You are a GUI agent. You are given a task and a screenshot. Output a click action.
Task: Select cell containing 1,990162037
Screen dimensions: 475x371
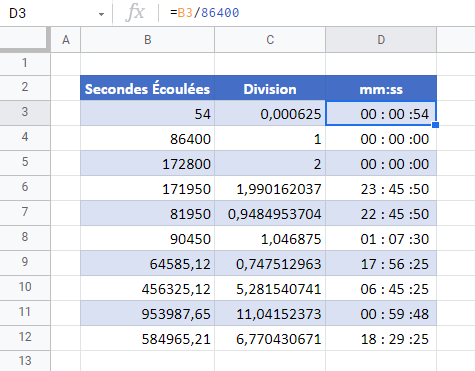click(x=270, y=188)
